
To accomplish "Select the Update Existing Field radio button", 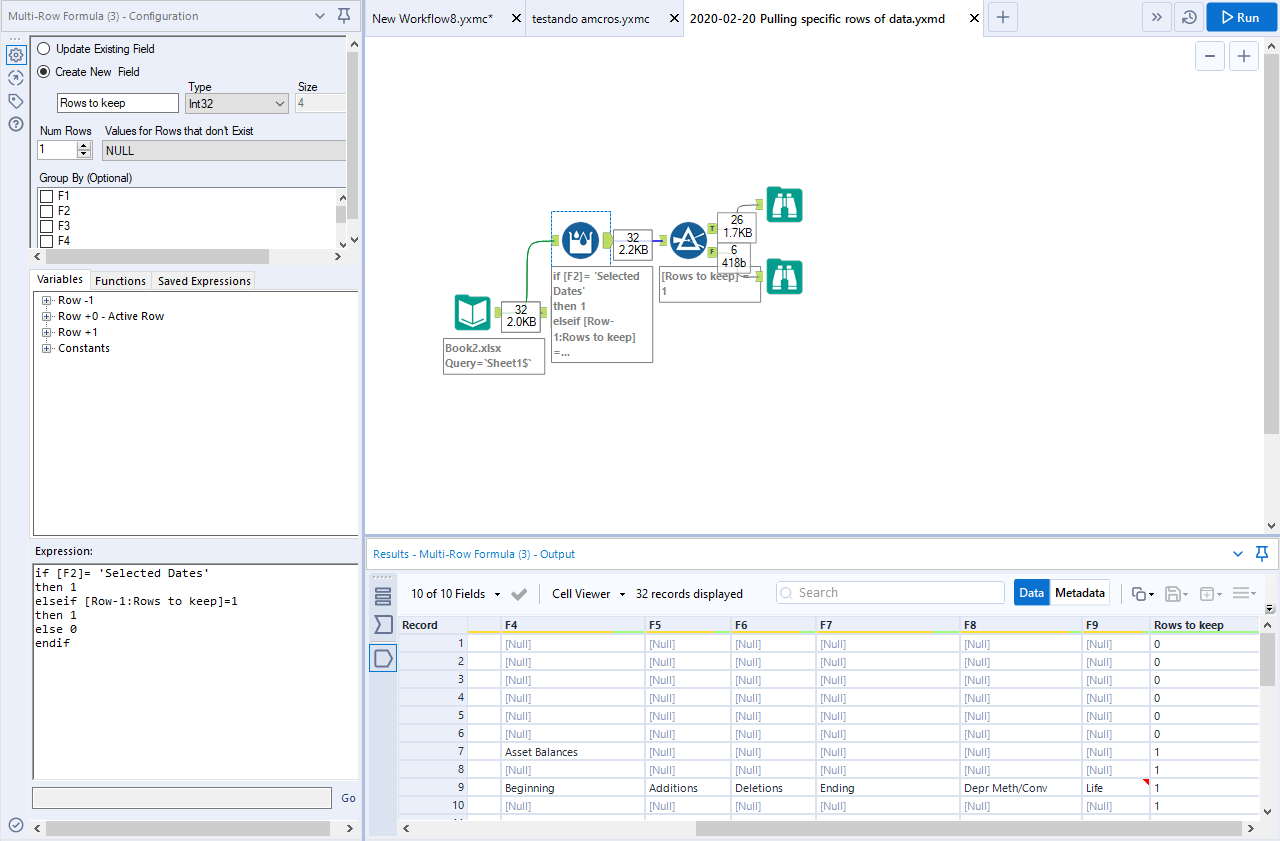I will coord(43,48).
